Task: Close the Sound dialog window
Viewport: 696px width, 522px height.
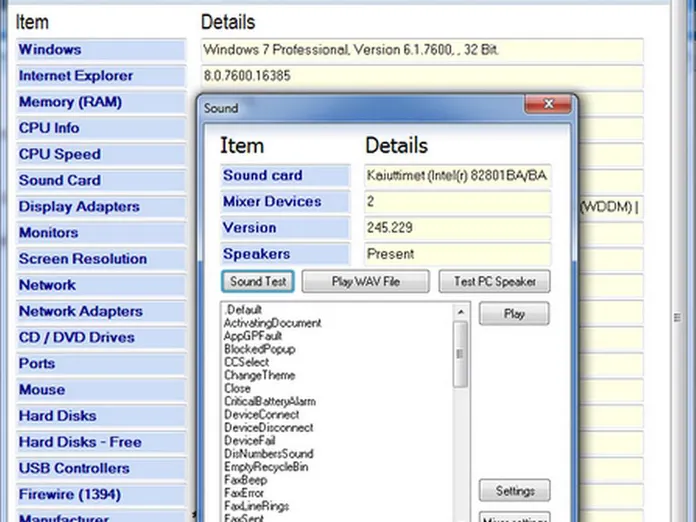Action: tap(548, 106)
